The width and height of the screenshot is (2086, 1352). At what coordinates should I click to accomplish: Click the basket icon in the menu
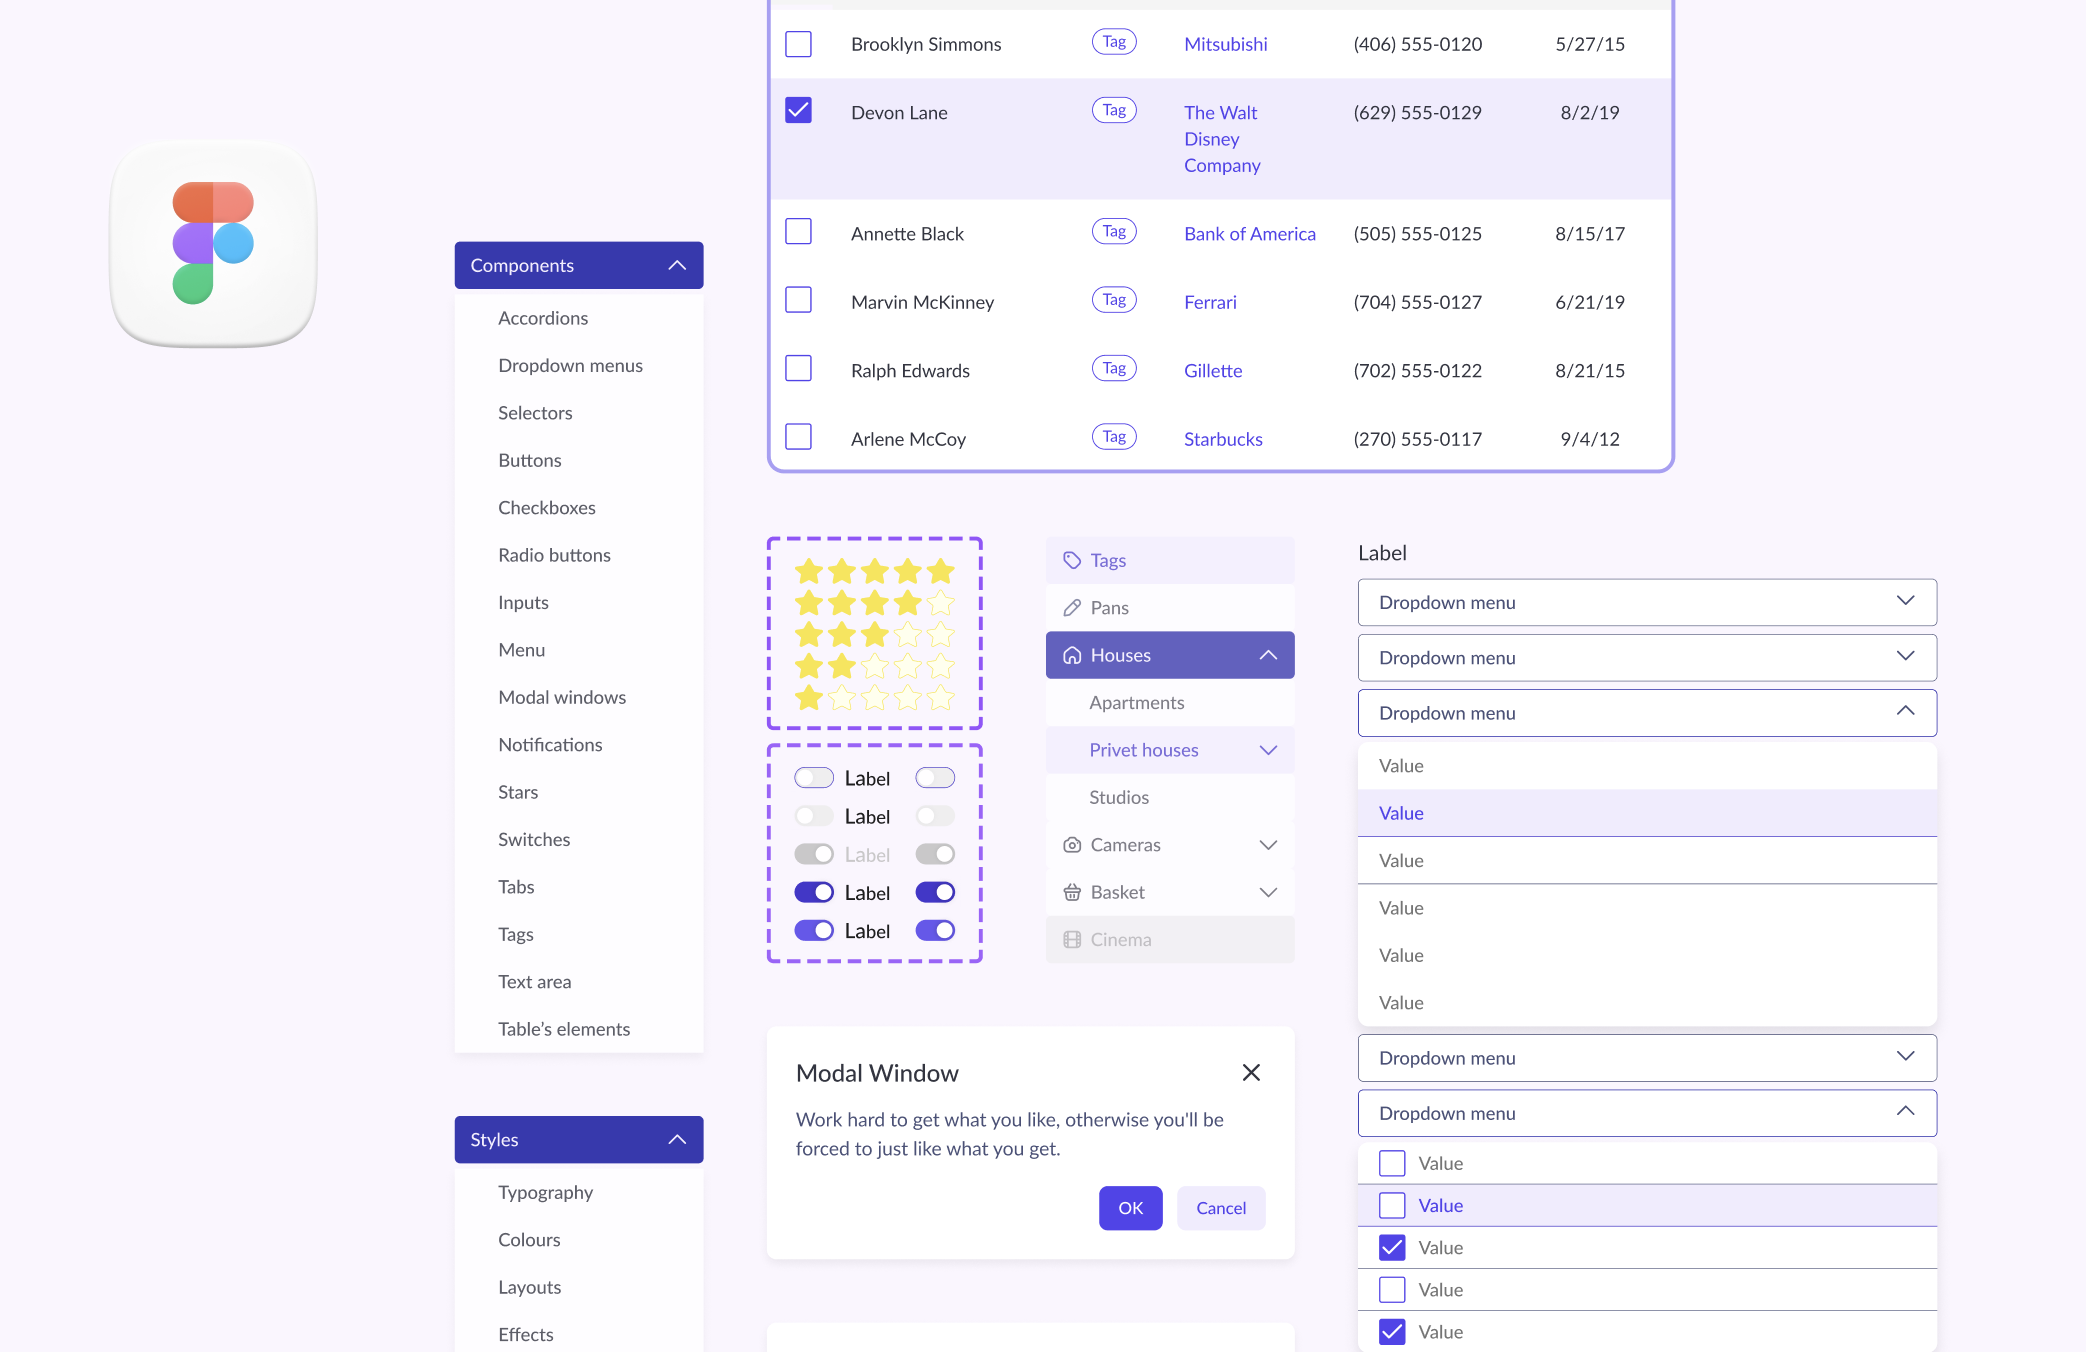point(1072,892)
